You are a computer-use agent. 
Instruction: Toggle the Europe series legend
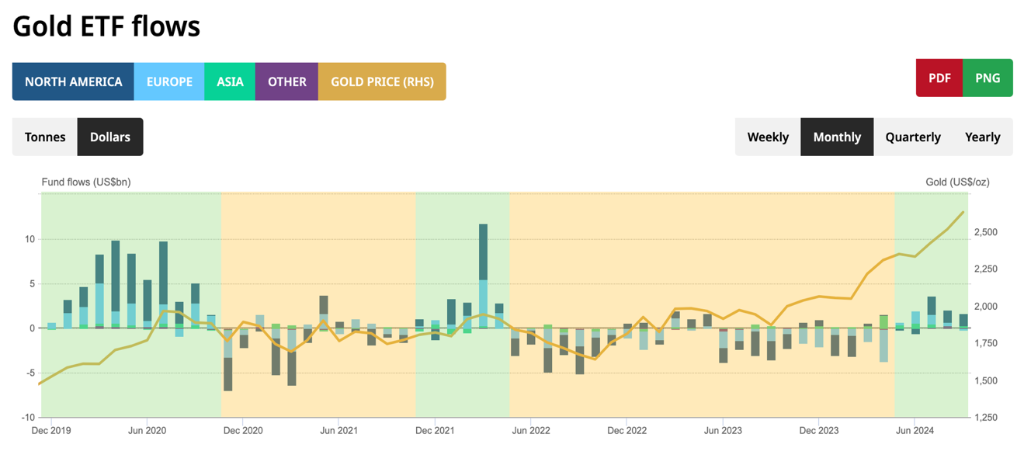[169, 82]
